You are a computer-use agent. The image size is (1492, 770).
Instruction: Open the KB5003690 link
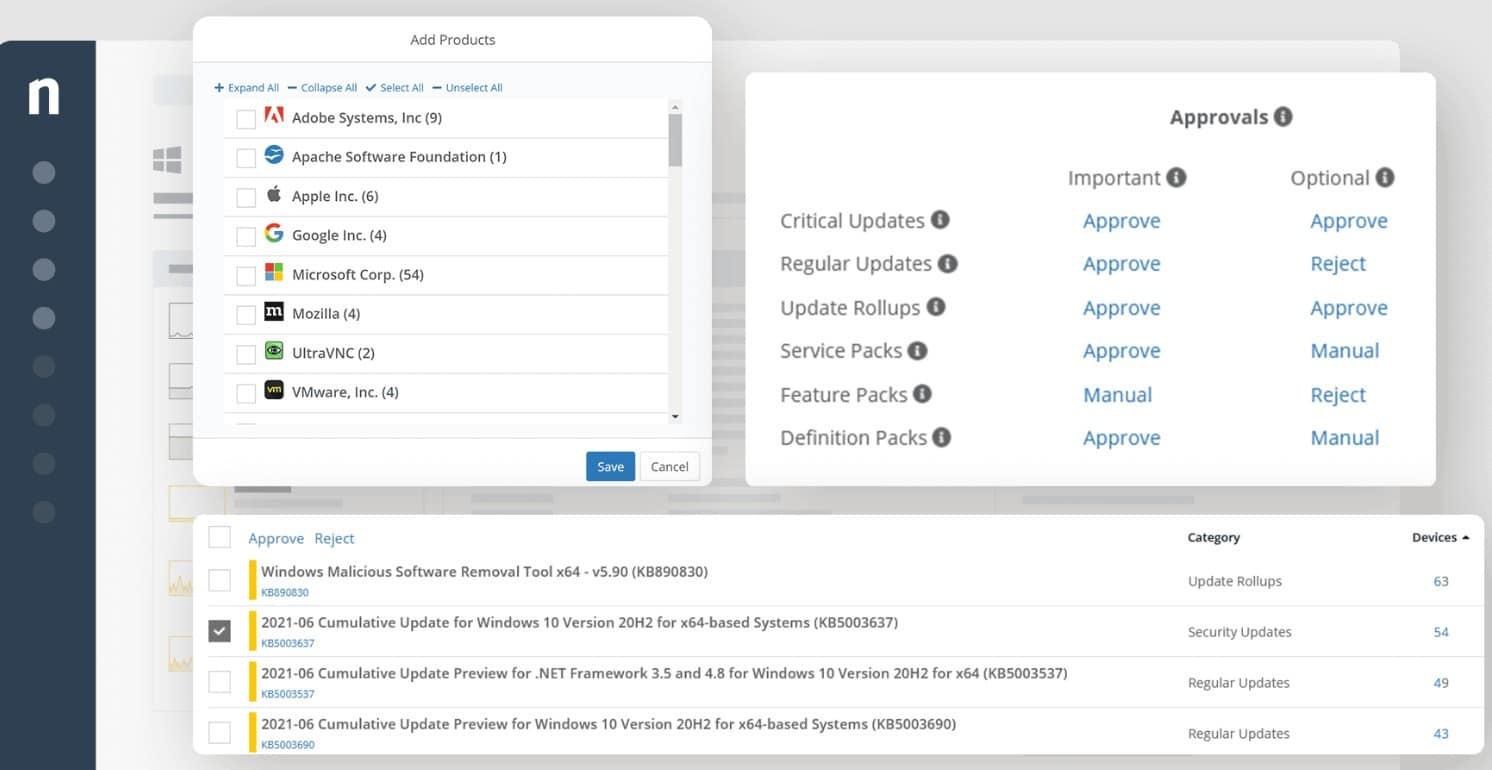tap(288, 745)
